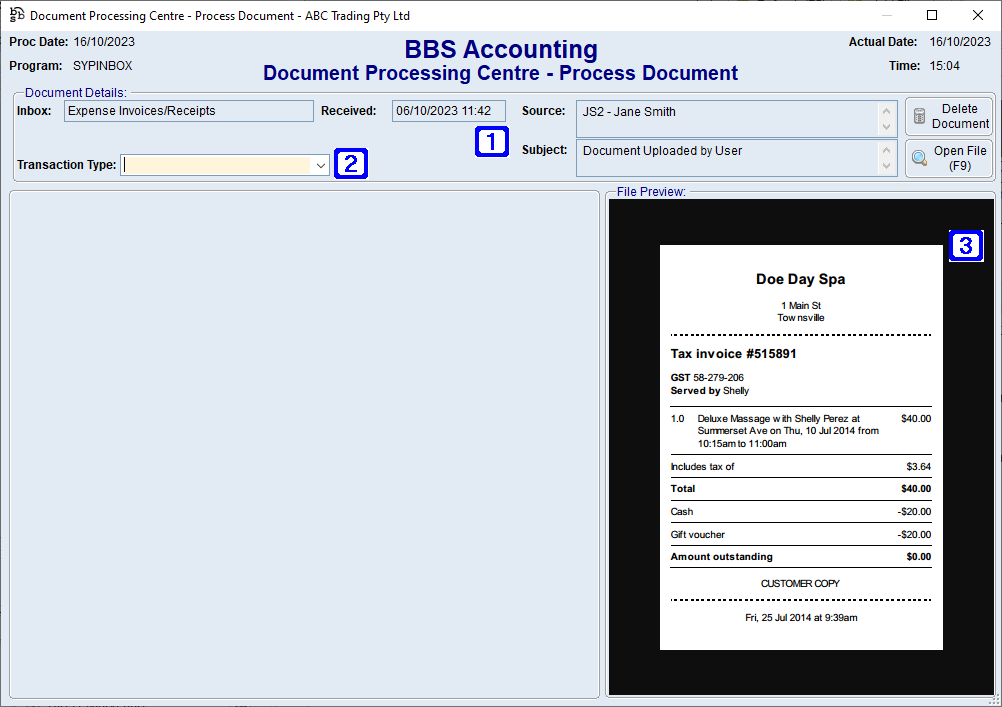Select the Inbox field Expense Invoices/Receipts

187,111
